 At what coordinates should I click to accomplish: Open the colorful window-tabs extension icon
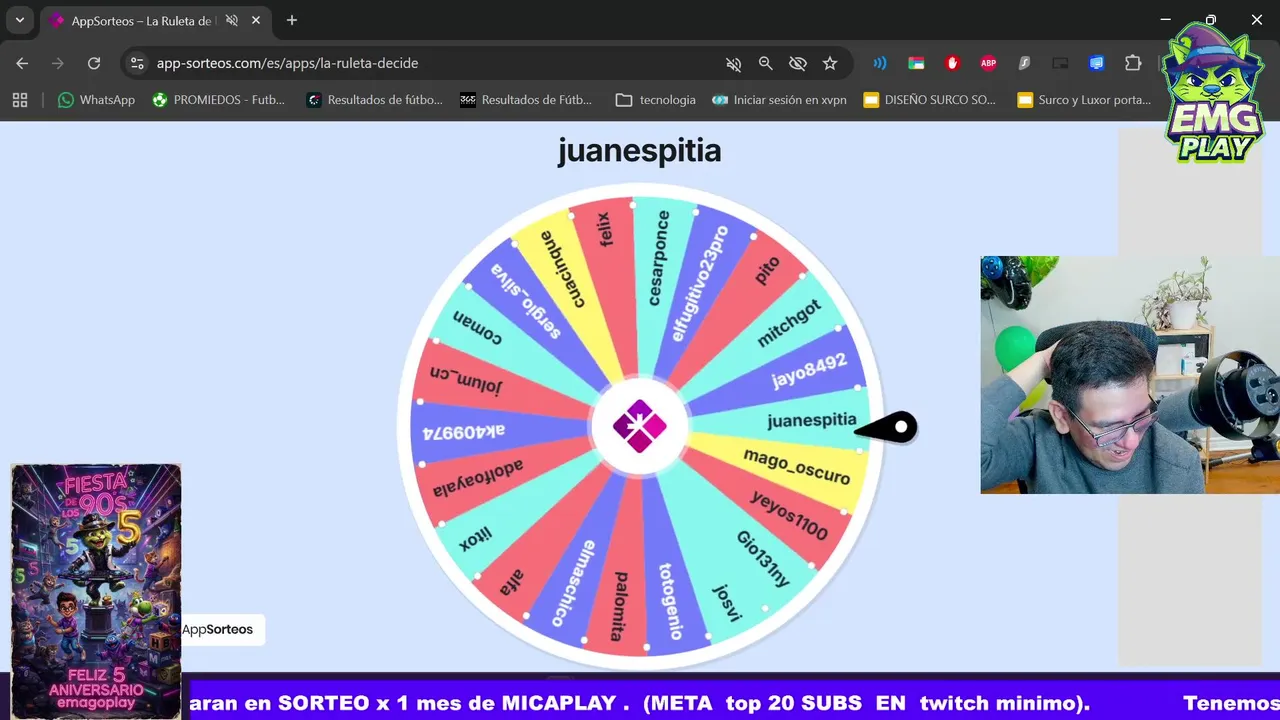pos(916,63)
